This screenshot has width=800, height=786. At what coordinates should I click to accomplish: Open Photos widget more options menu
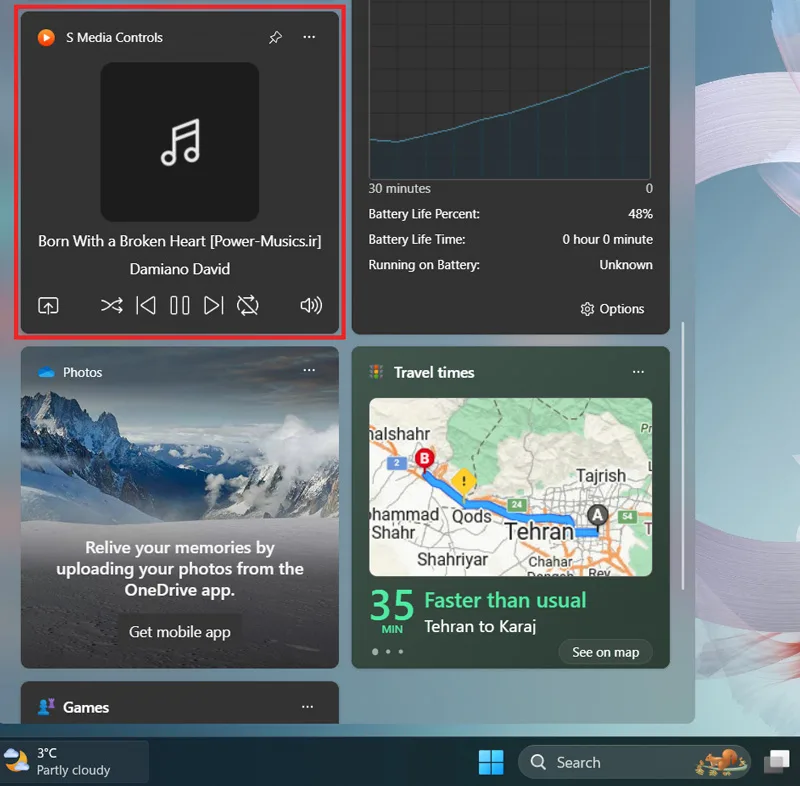click(x=309, y=370)
